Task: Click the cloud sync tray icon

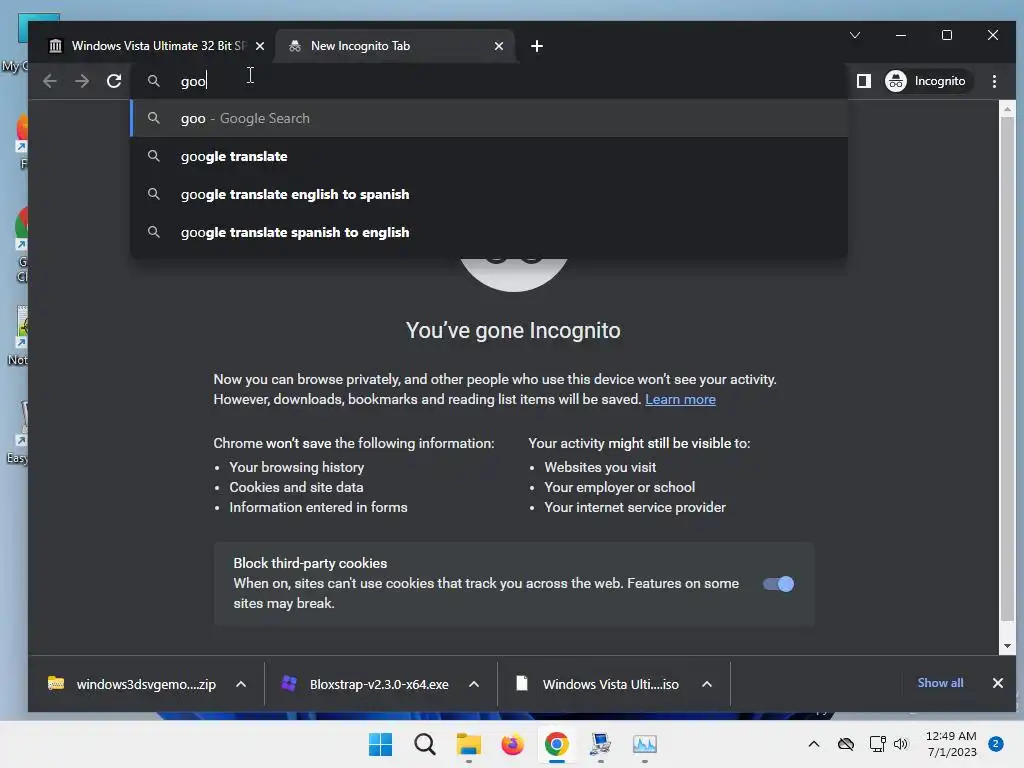Action: pos(846,744)
